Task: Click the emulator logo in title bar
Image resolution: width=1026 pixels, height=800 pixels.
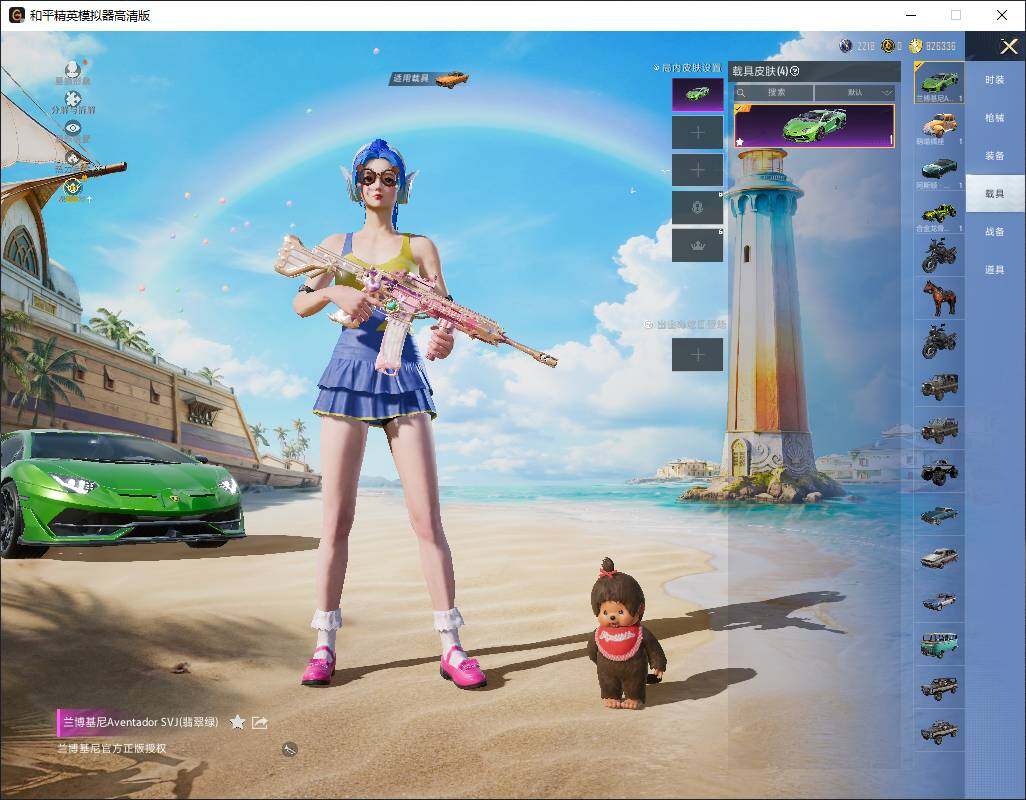Action: tap(16, 15)
